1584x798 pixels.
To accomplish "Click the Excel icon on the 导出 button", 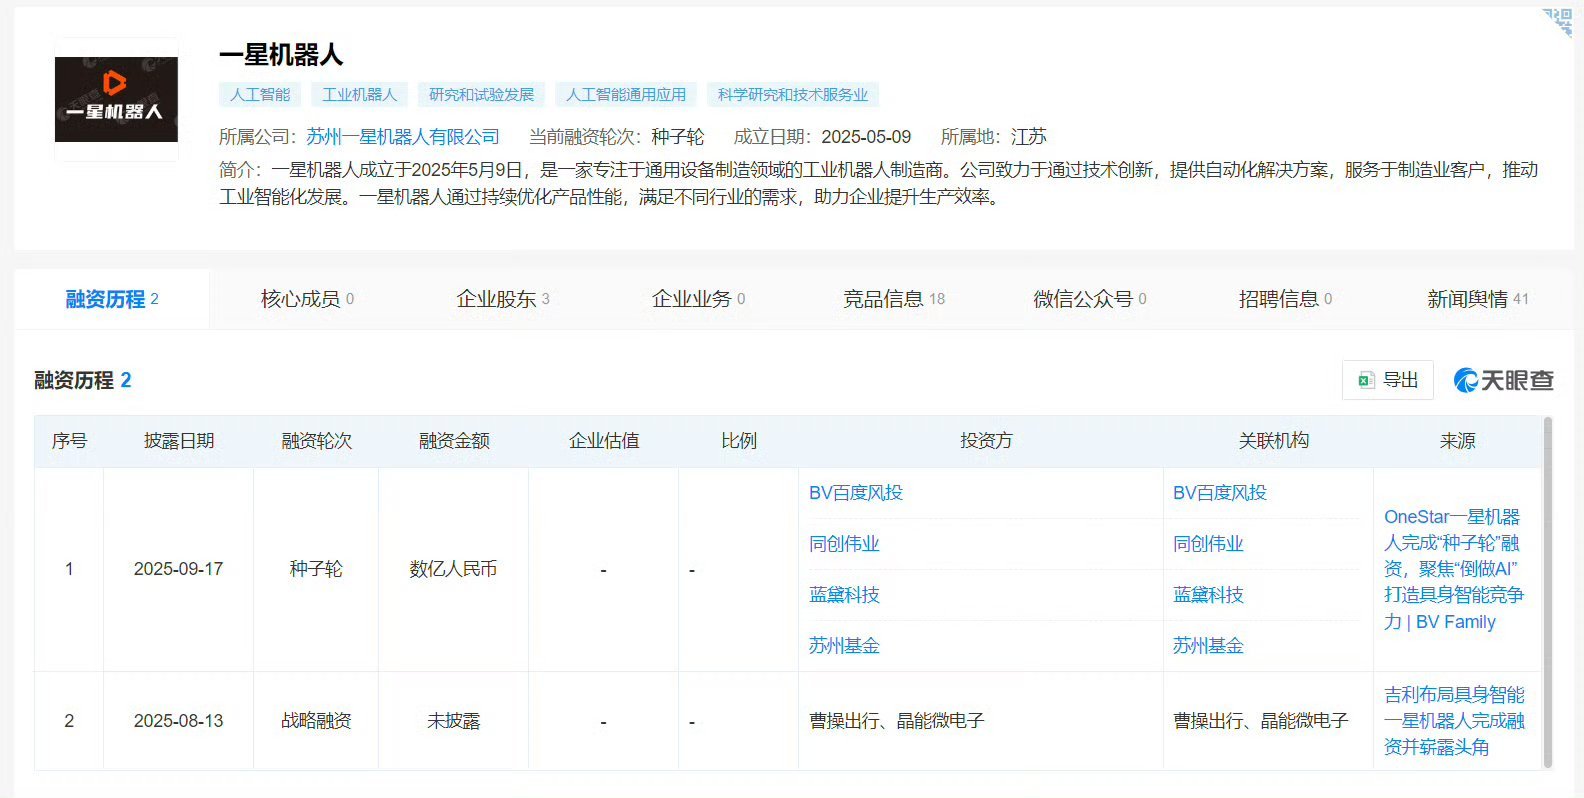I will click(1366, 380).
